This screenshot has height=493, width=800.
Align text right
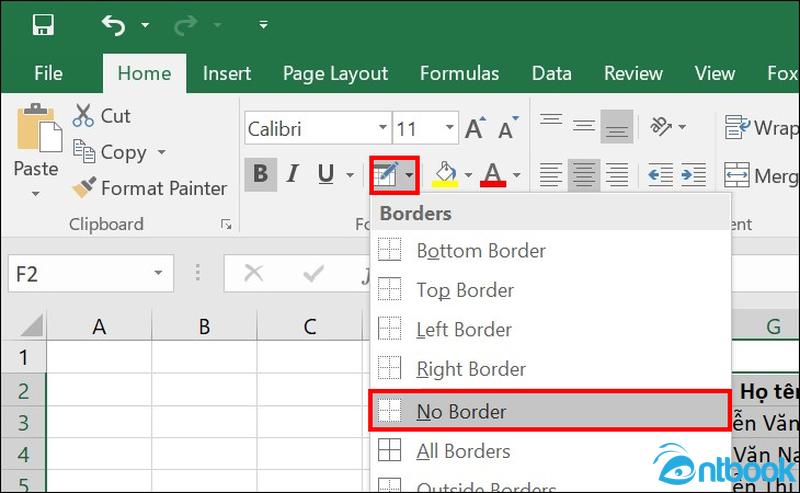coord(617,175)
